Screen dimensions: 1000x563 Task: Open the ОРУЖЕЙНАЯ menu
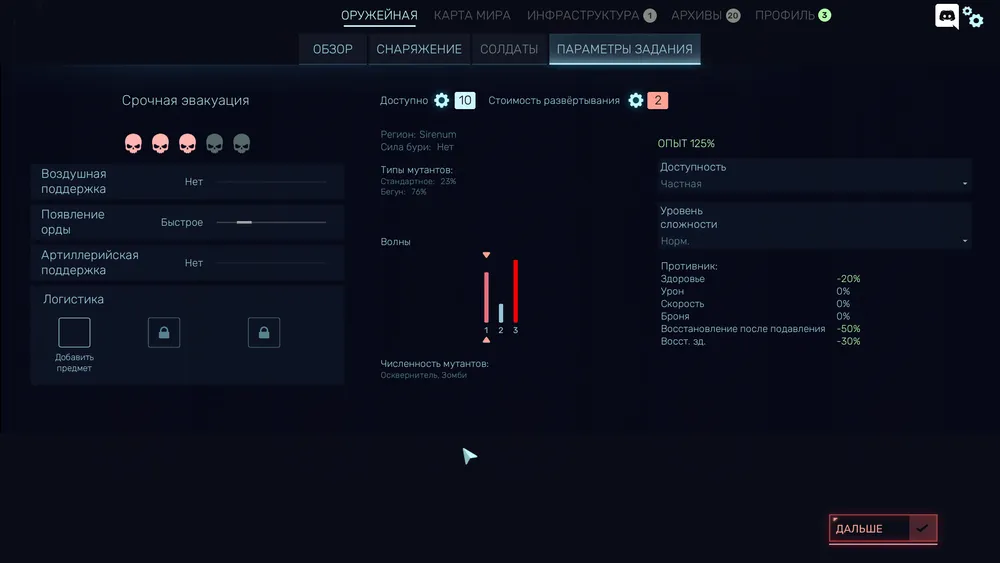click(x=379, y=15)
